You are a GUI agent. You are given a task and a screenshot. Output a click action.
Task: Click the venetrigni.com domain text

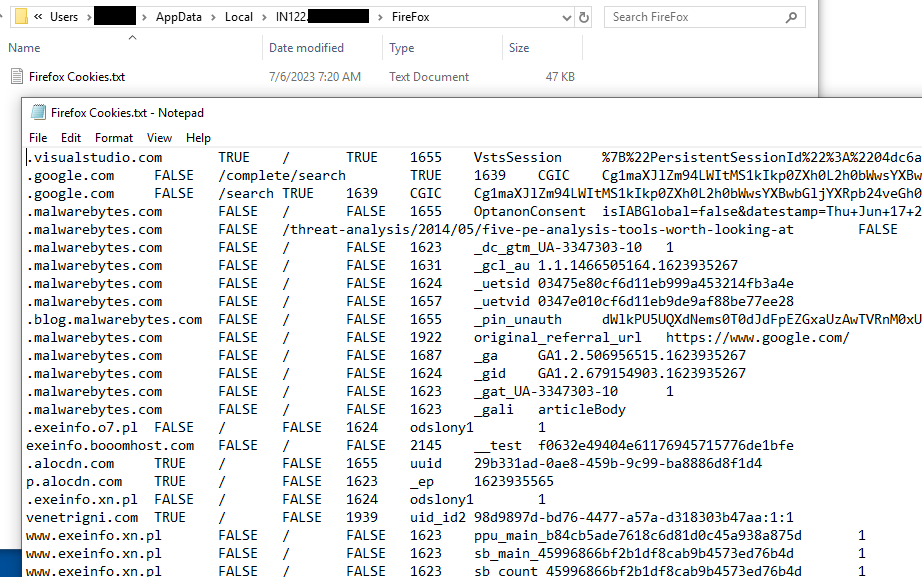(82, 518)
